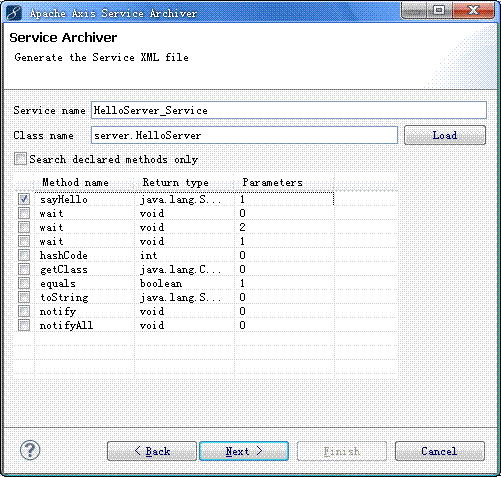Image resolution: width=501 pixels, height=477 pixels.
Task: Check the getClass method checkbox
Action: coord(24,269)
